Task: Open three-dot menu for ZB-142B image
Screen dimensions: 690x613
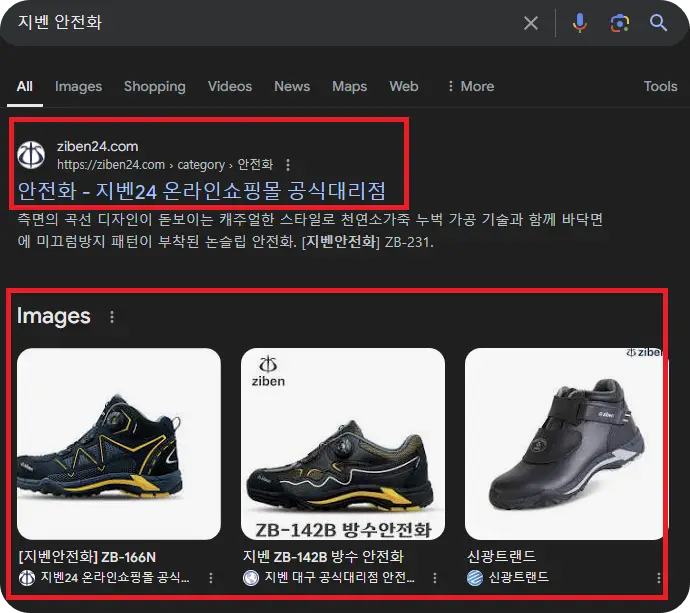Action: pos(435,578)
